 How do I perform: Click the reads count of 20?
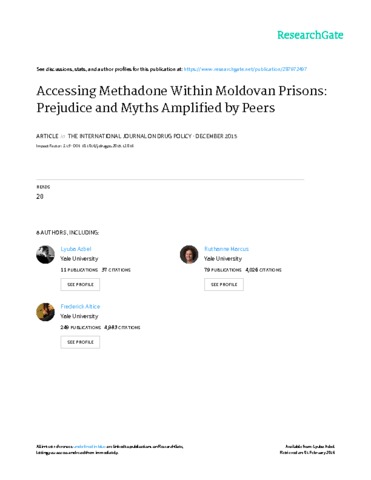40,196
